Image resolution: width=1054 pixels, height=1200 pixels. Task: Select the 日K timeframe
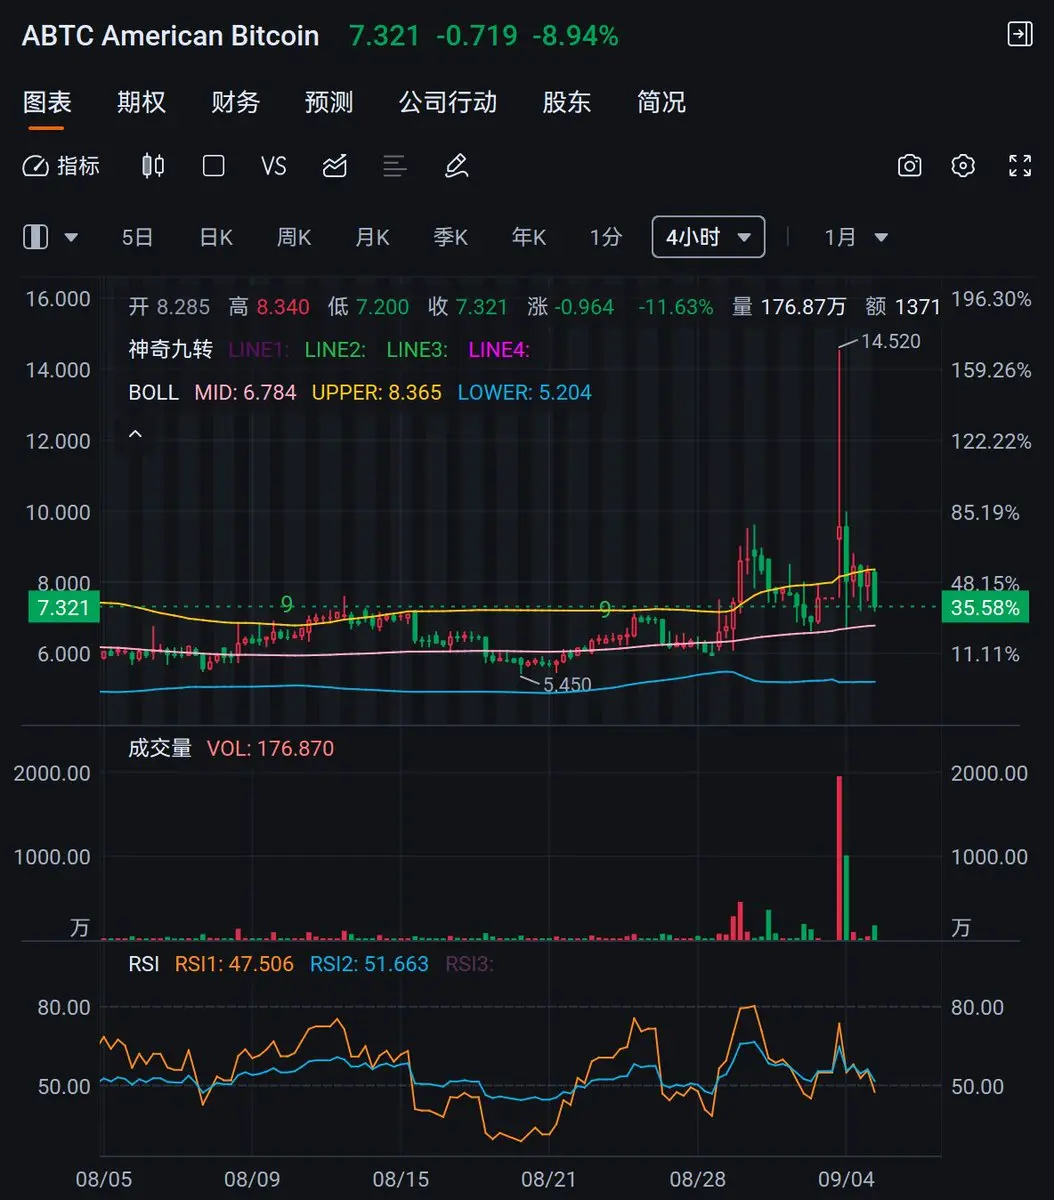coord(216,237)
